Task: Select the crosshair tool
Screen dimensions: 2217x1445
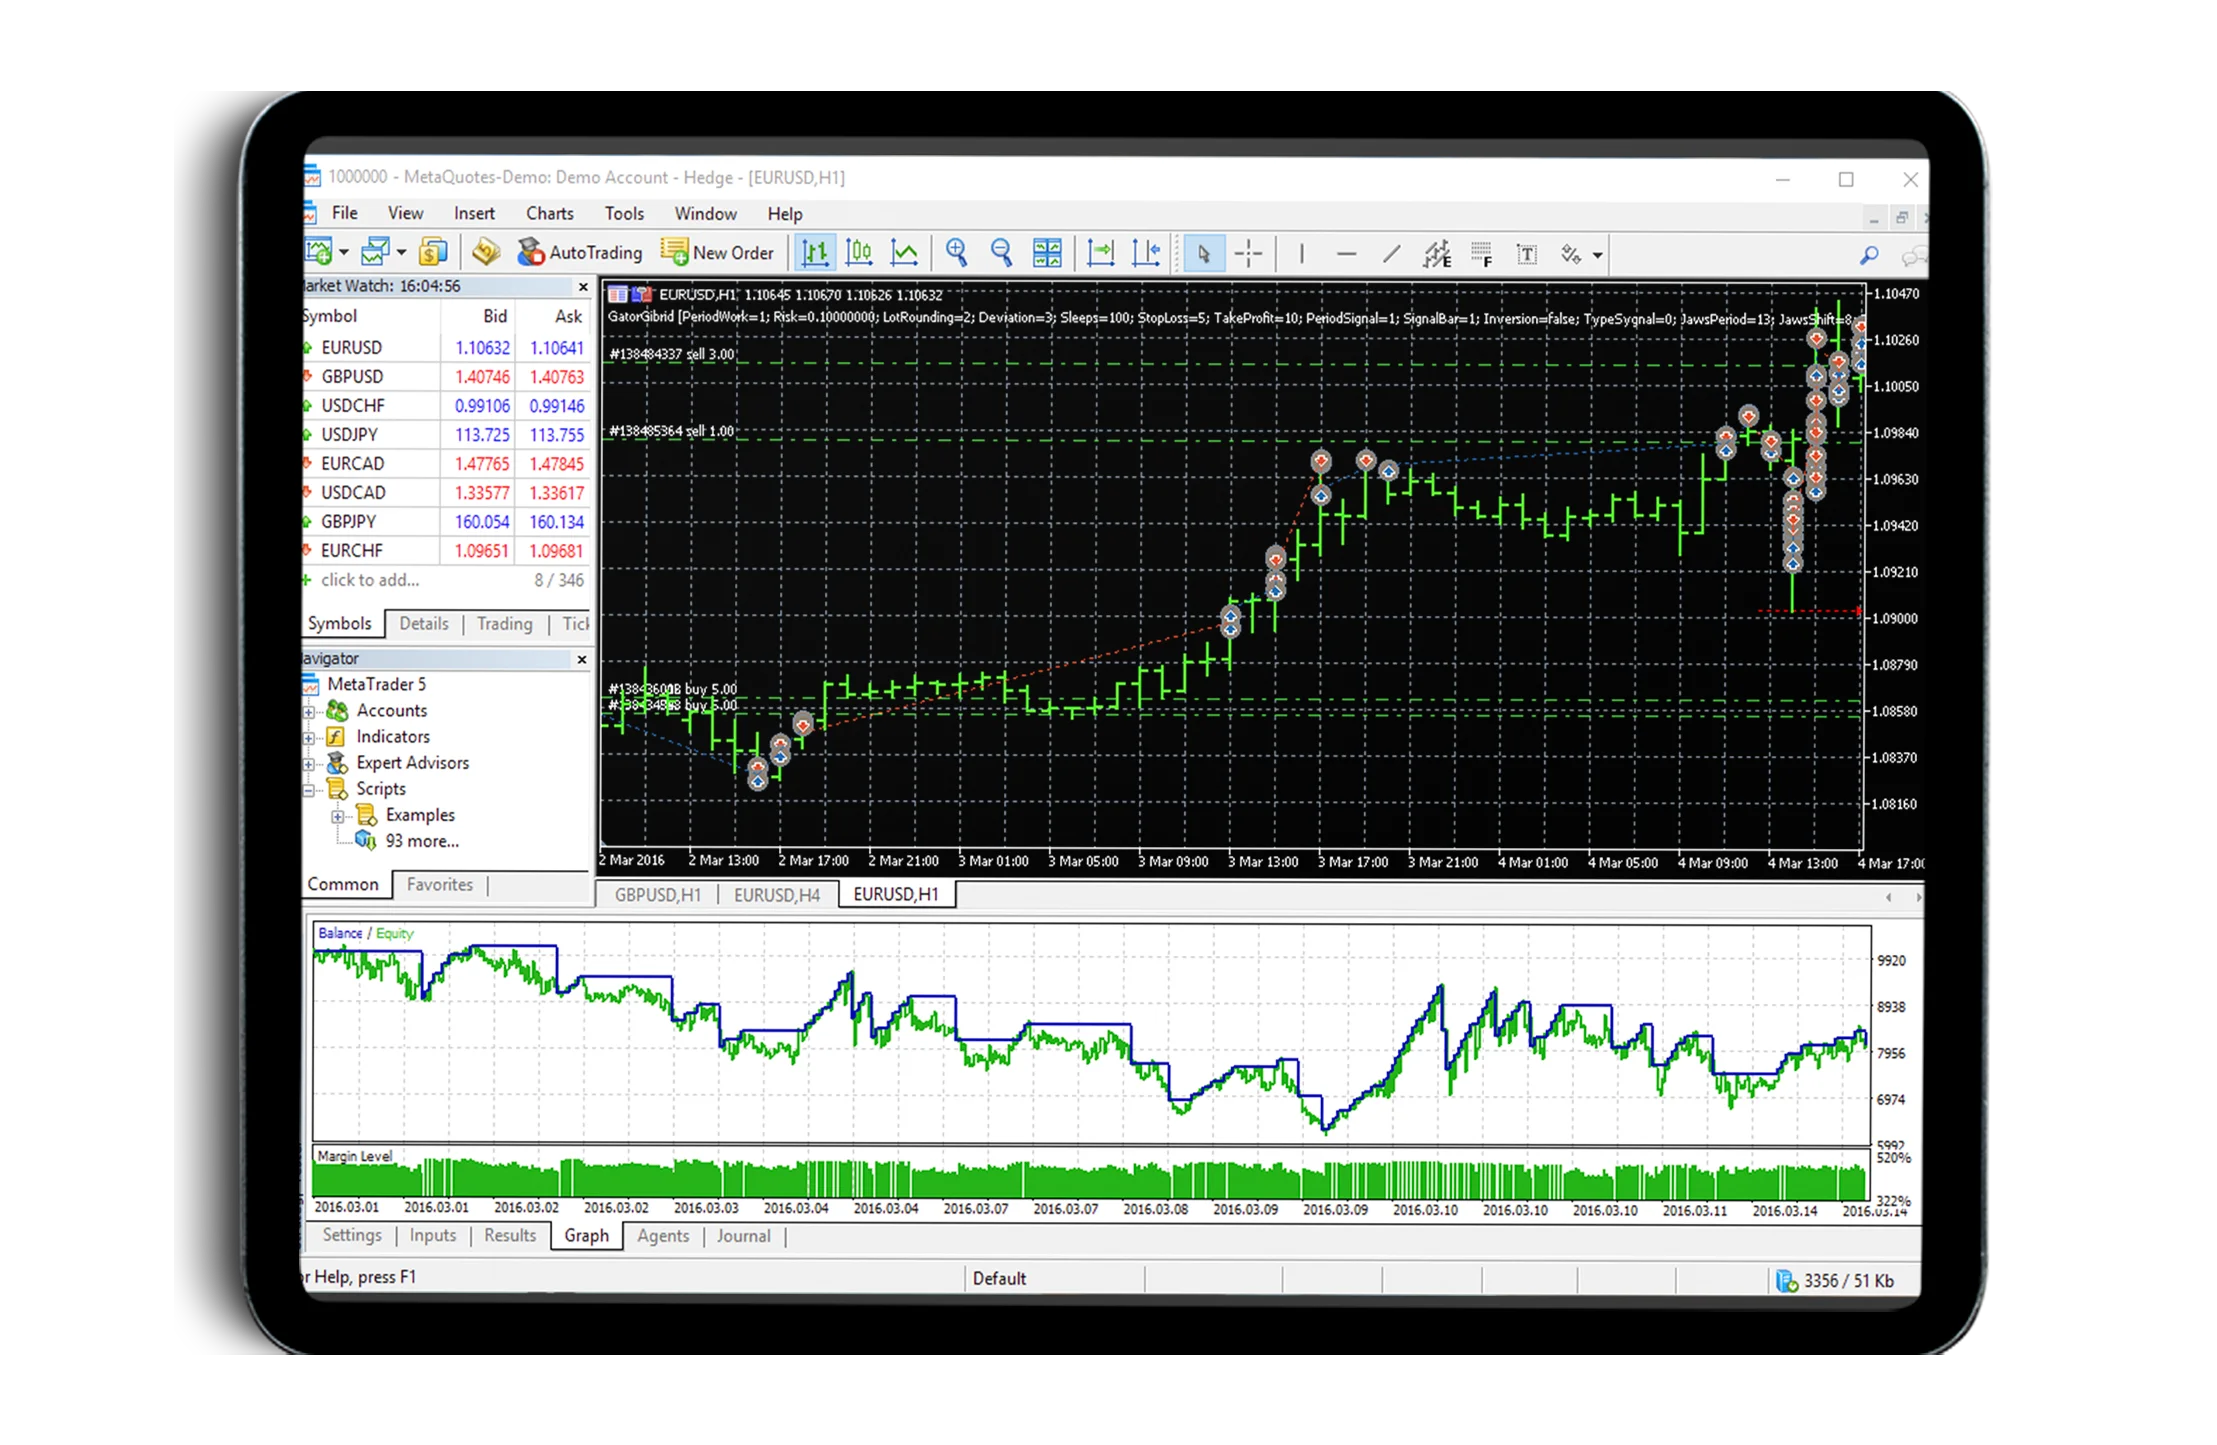Action: click(1248, 254)
